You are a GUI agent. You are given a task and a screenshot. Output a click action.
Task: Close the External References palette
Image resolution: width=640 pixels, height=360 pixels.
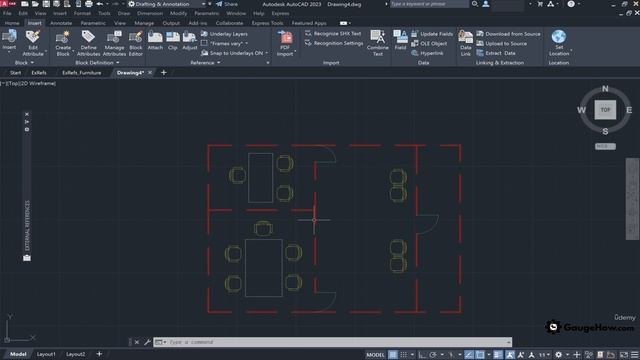tap(27, 114)
